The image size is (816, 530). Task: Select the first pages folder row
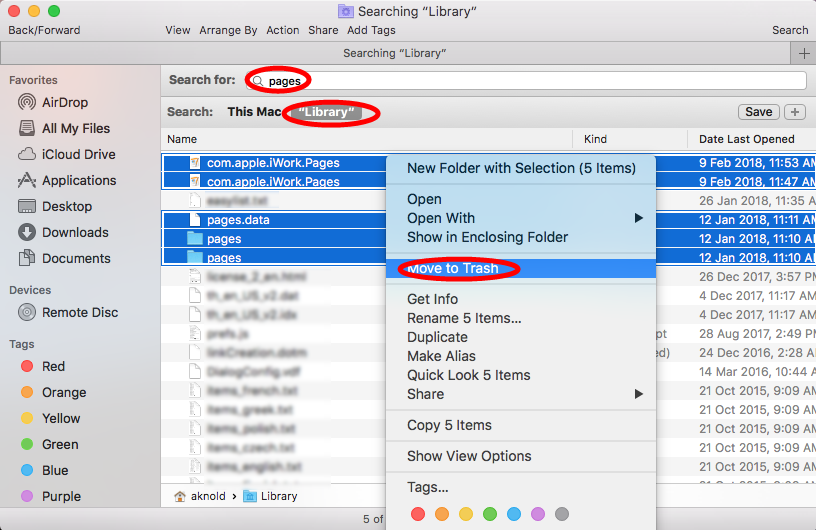(x=274, y=238)
